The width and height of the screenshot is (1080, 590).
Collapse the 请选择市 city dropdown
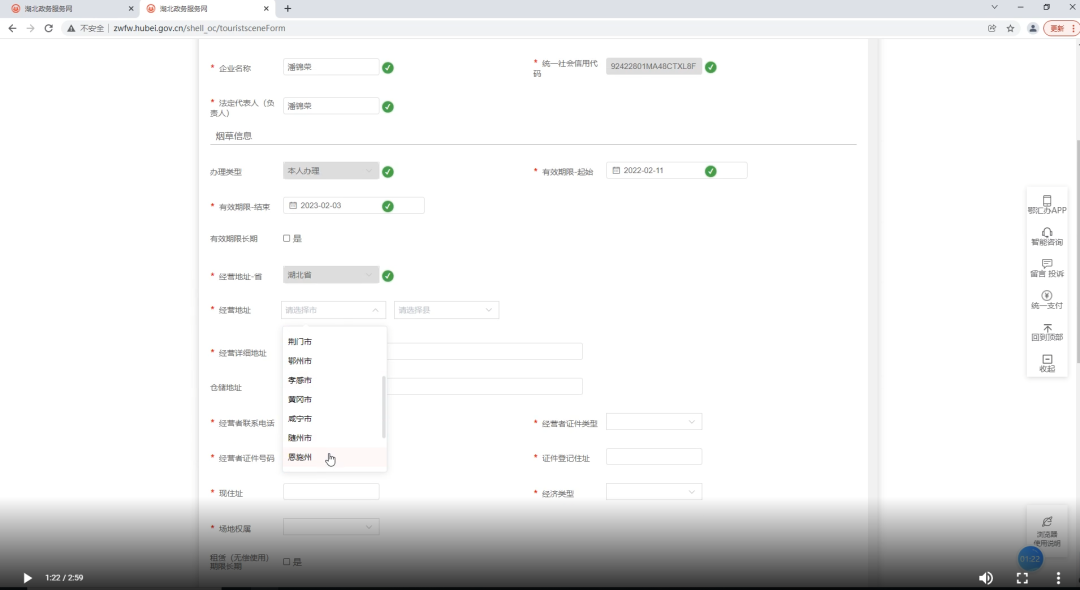coord(333,310)
